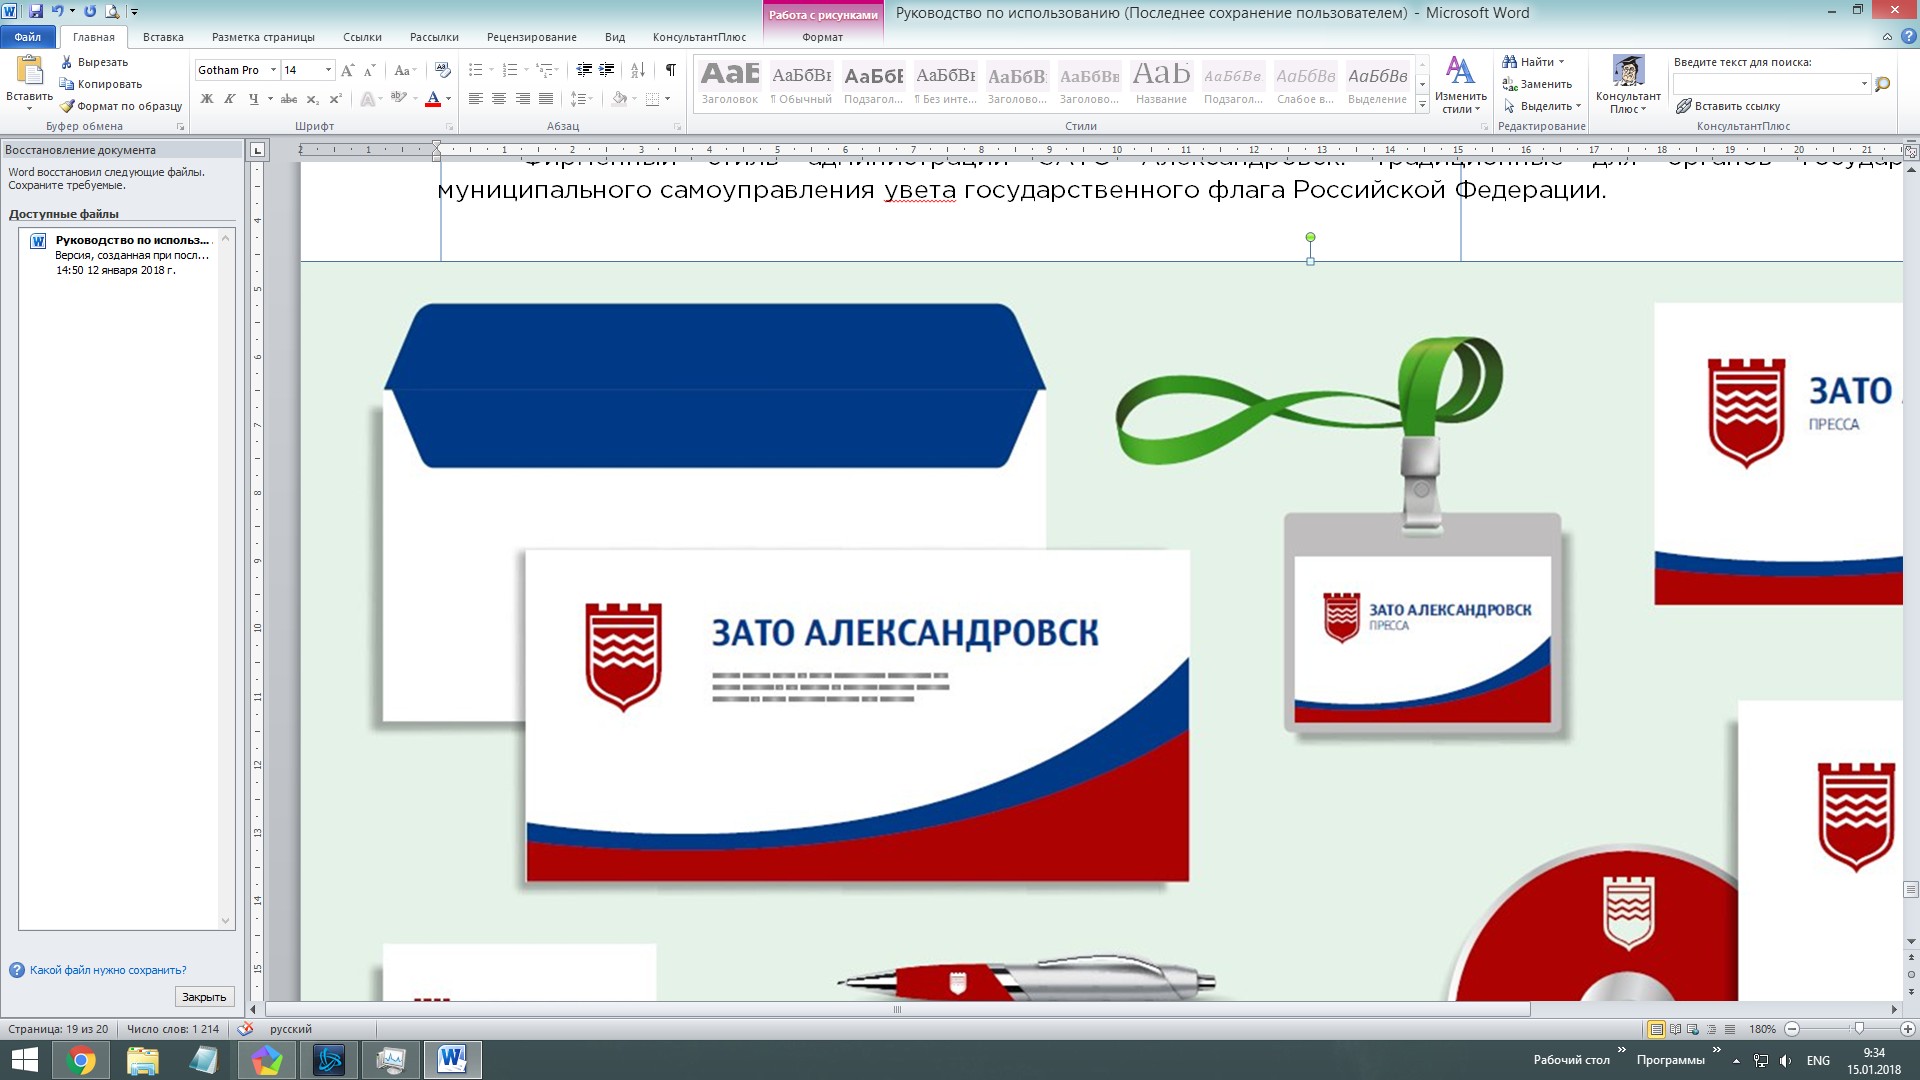The height and width of the screenshot is (1080, 1920).
Task: Increase paragraph indent
Action: [606, 70]
